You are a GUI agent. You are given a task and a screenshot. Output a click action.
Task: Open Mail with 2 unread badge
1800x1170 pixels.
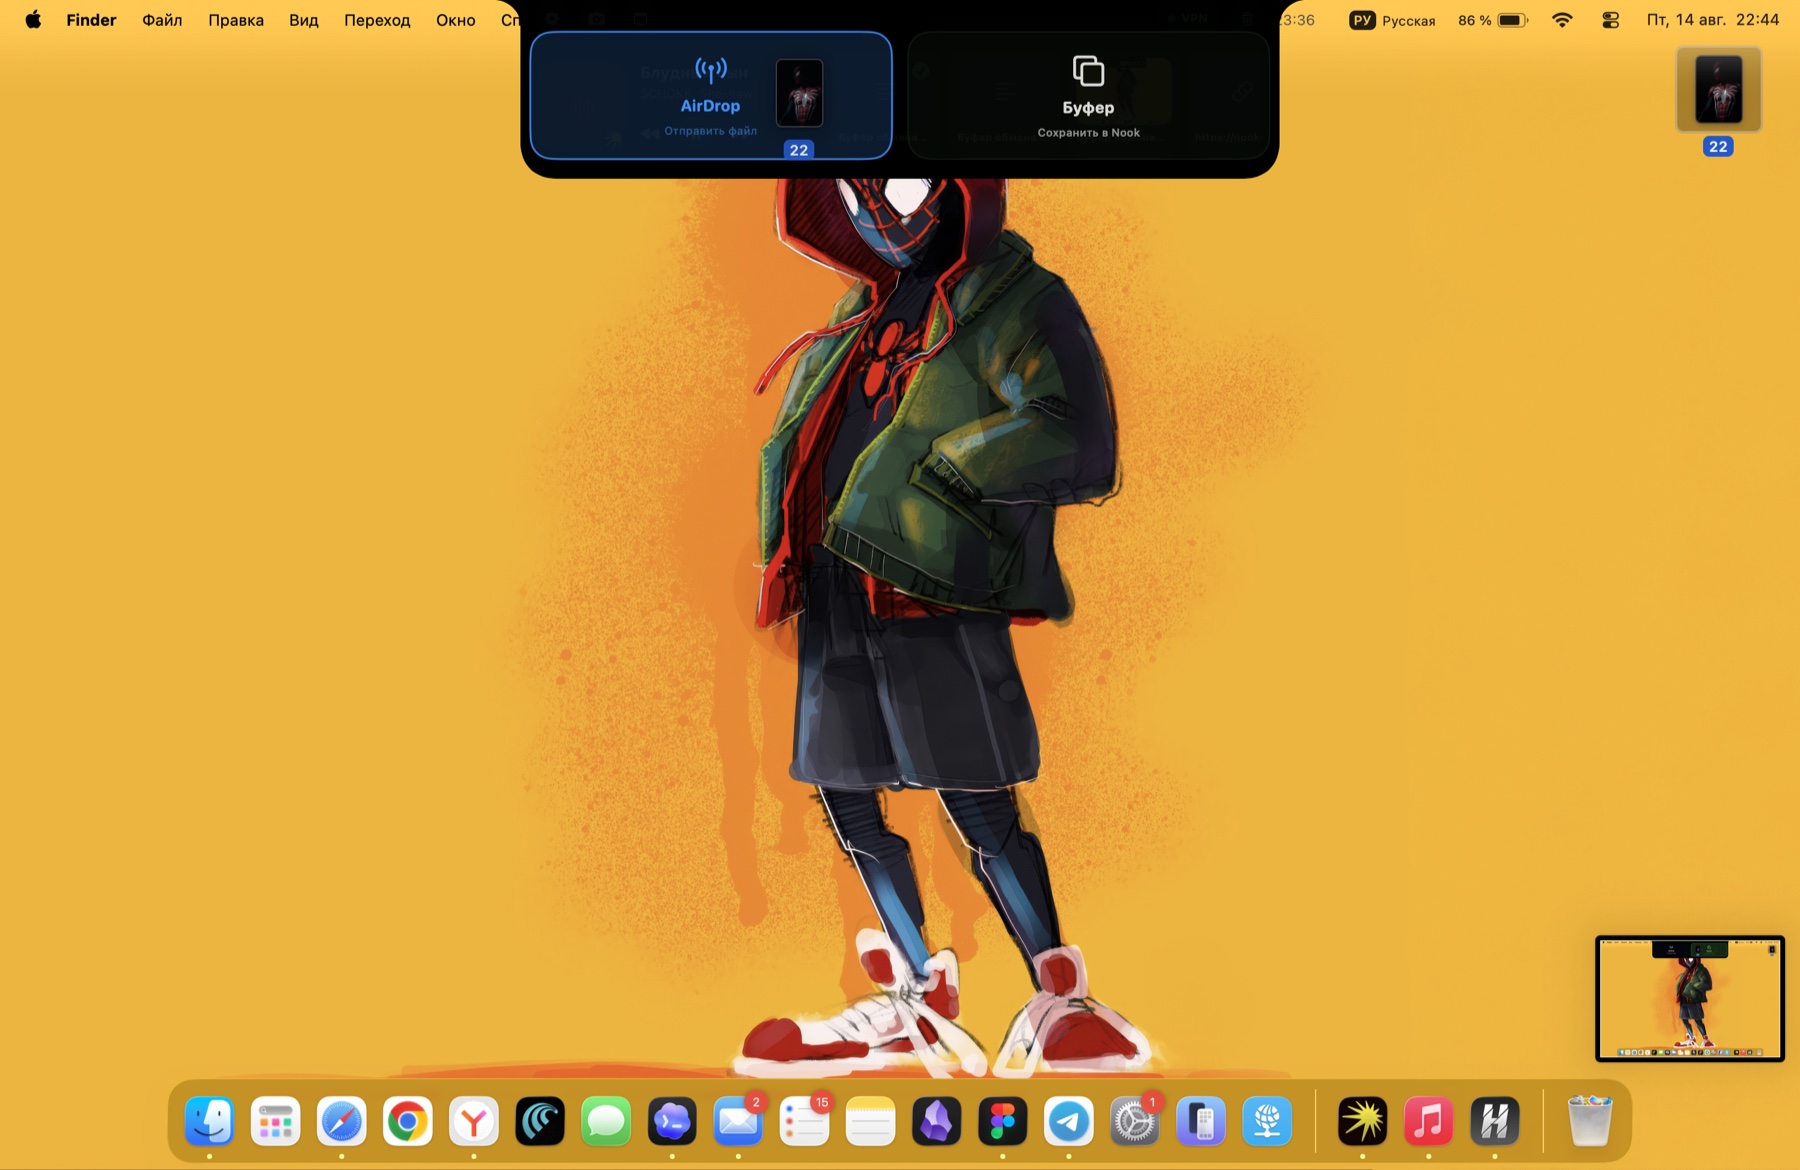[x=738, y=1121]
